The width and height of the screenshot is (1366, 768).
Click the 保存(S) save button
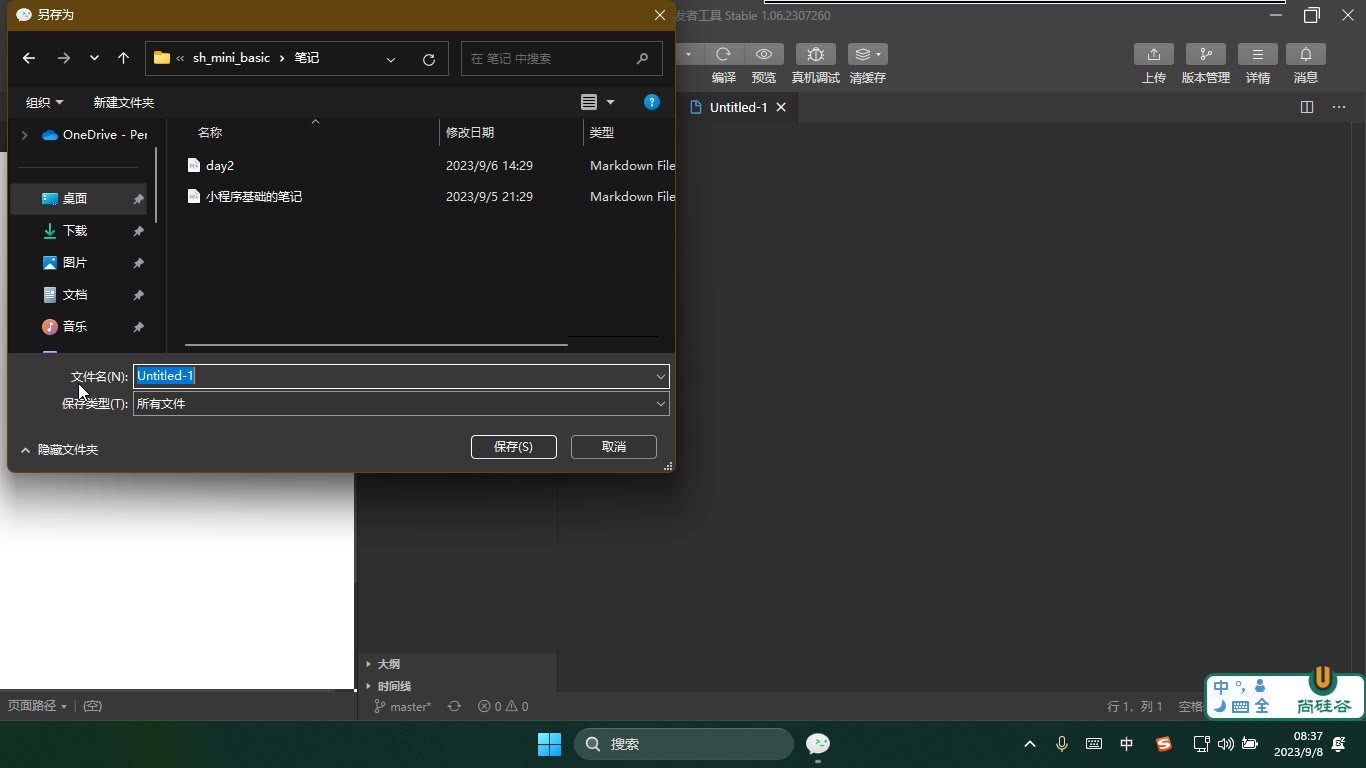point(514,447)
